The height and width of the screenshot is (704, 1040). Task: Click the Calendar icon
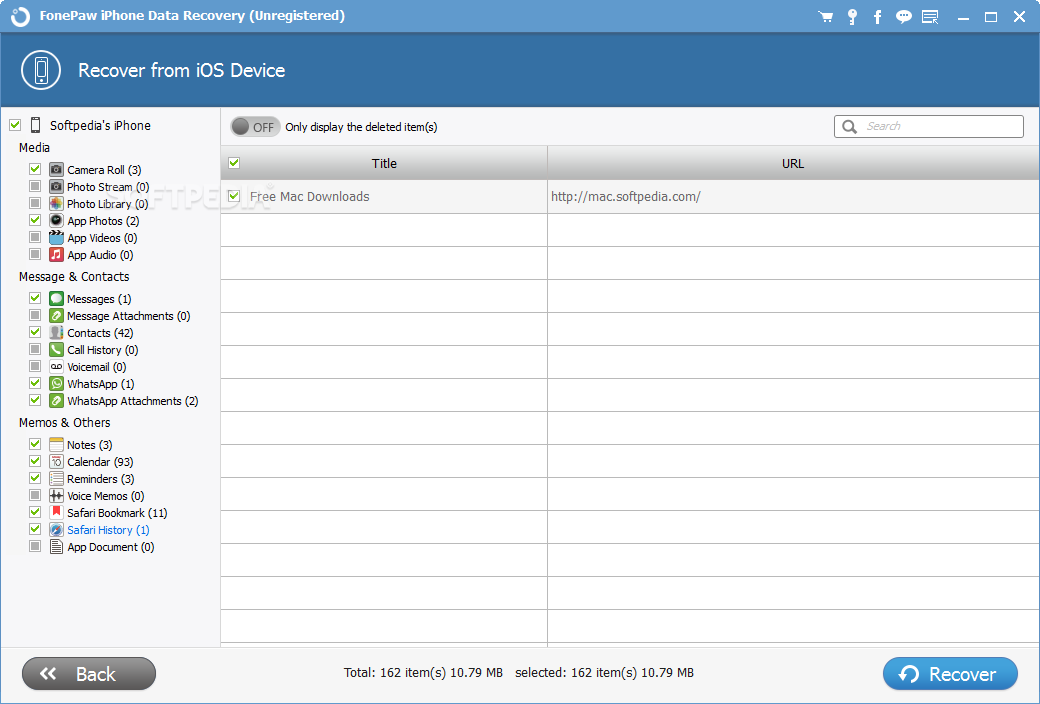56,462
